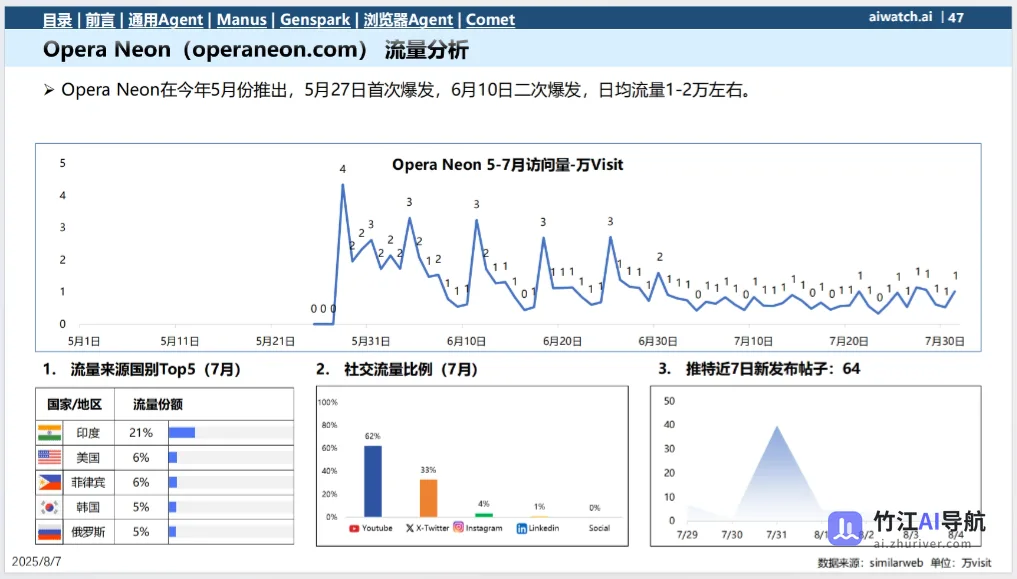The height and width of the screenshot is (579, 1017).
Task: Click the 竹江AI导航 logo icon
Action: click(x=845, y=528)
